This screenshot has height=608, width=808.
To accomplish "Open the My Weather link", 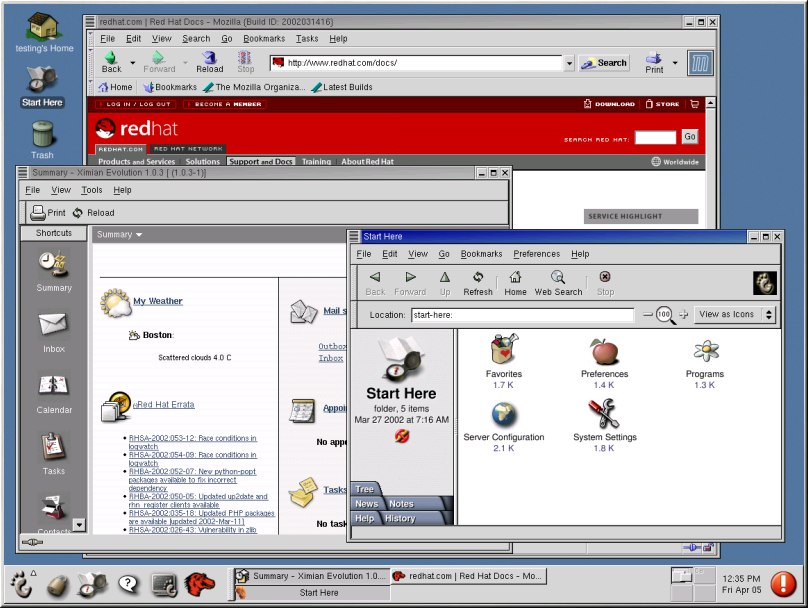I will (x=158, y=301).
